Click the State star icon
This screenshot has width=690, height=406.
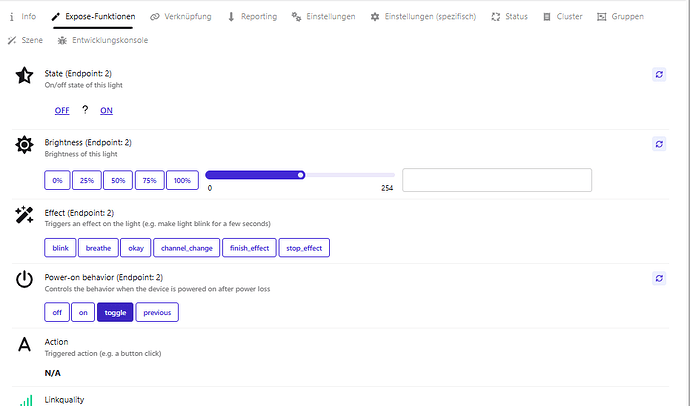24,75
